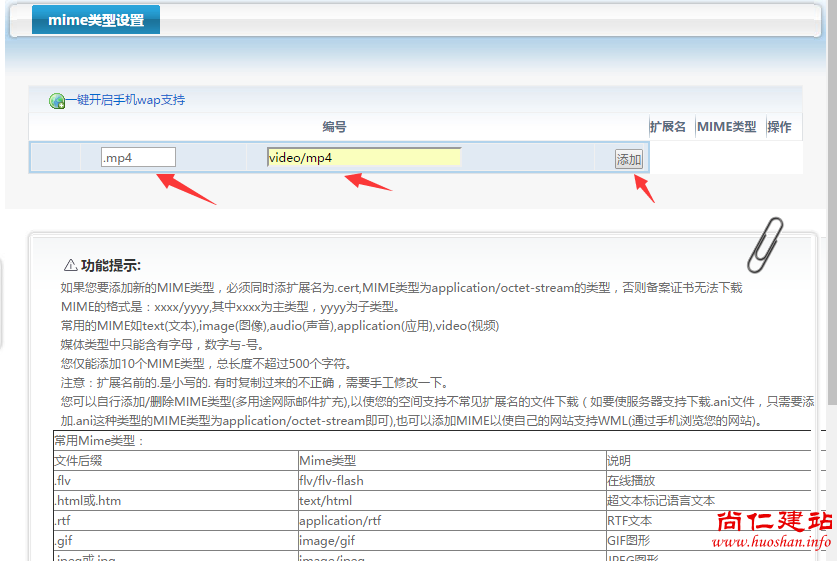
Task: Click the globe icon beside the wap link
Action: pyautogui.click(x=57, y=101)
